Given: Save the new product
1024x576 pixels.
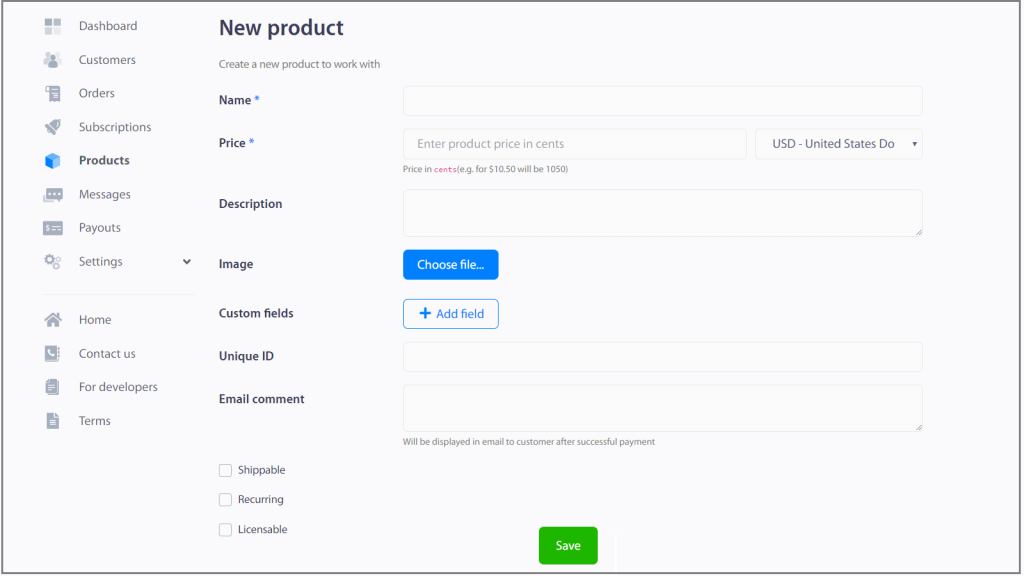Looking at the screenshot, I should [x=568, y=545].
